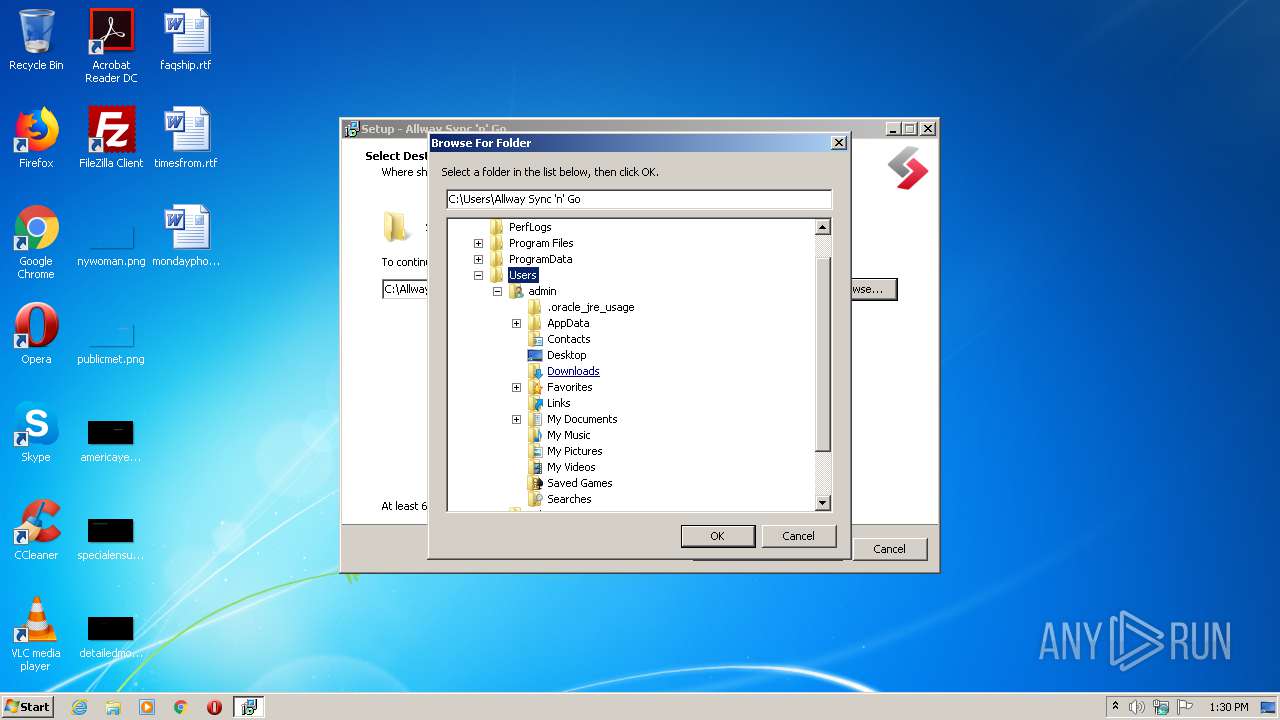
Task: Select the Downloads folder
Action: [x=573, y=371]
